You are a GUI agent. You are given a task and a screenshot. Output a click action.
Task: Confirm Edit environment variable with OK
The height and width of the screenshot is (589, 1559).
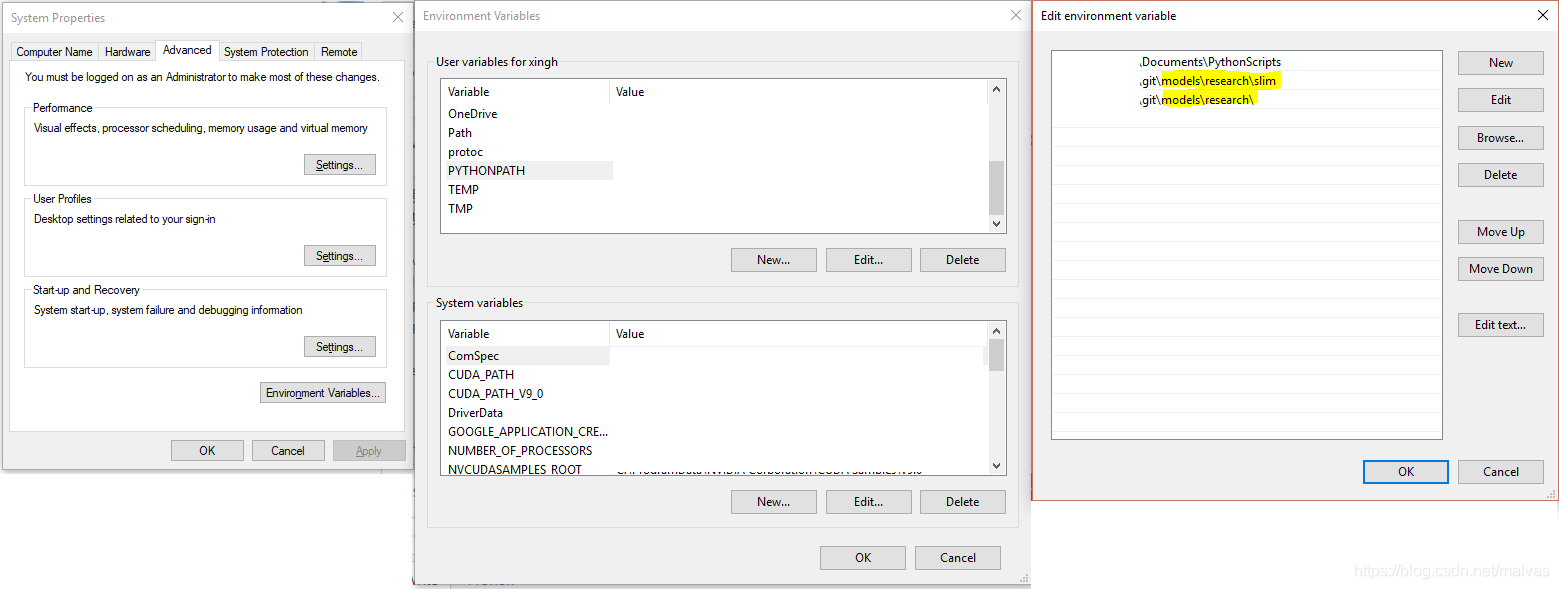pyautogui.click(x=1406, y=472)
